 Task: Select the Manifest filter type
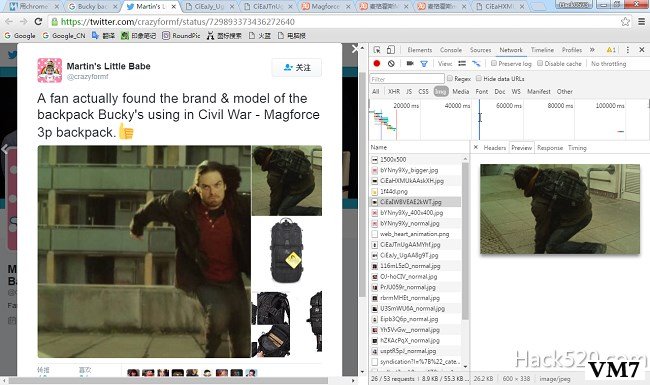[x=539, y=91]
